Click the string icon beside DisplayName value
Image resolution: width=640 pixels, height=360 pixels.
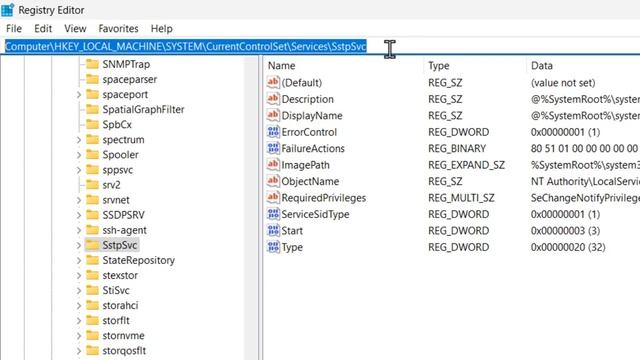click(x=273, y=115)
